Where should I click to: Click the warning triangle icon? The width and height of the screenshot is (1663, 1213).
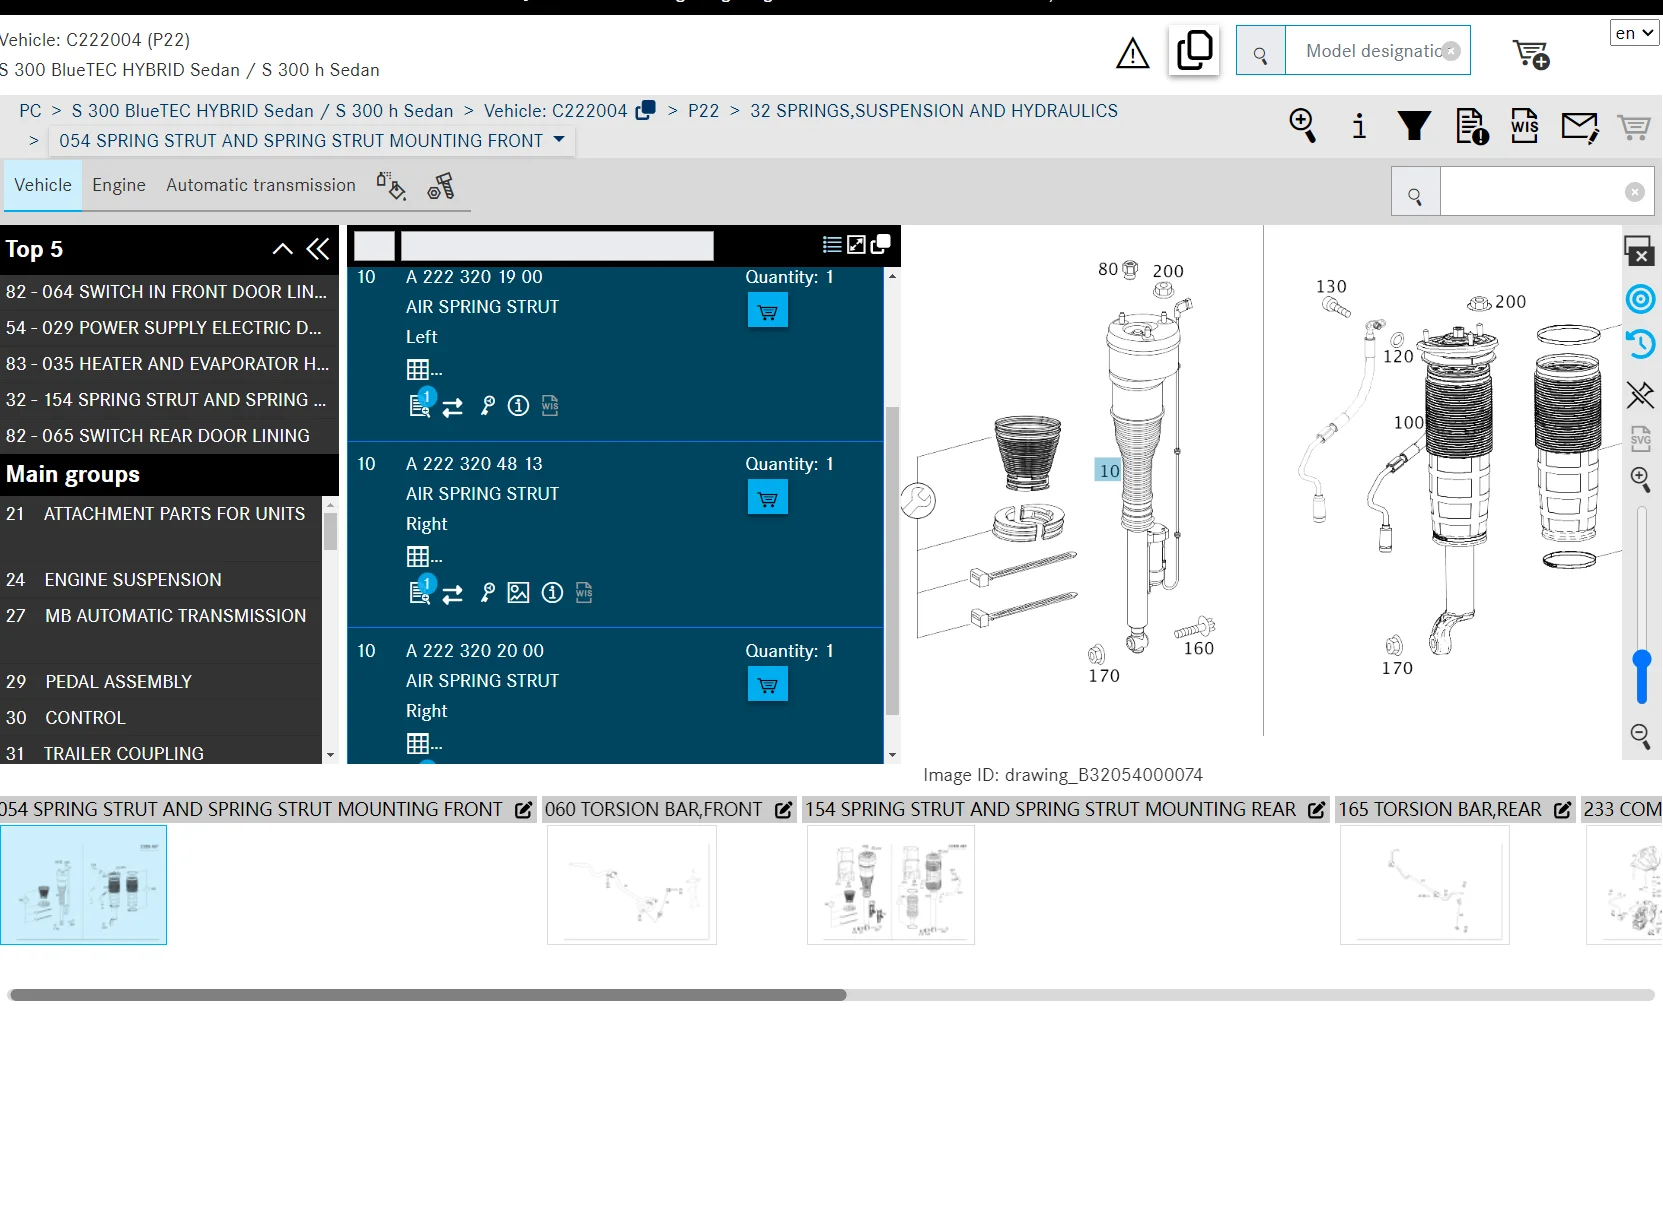point(1132,53)
